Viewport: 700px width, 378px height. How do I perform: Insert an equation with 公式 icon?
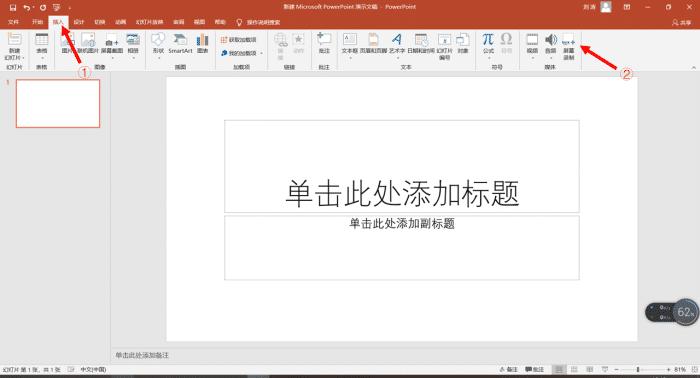pyautogui.click(x=488, y=39)
